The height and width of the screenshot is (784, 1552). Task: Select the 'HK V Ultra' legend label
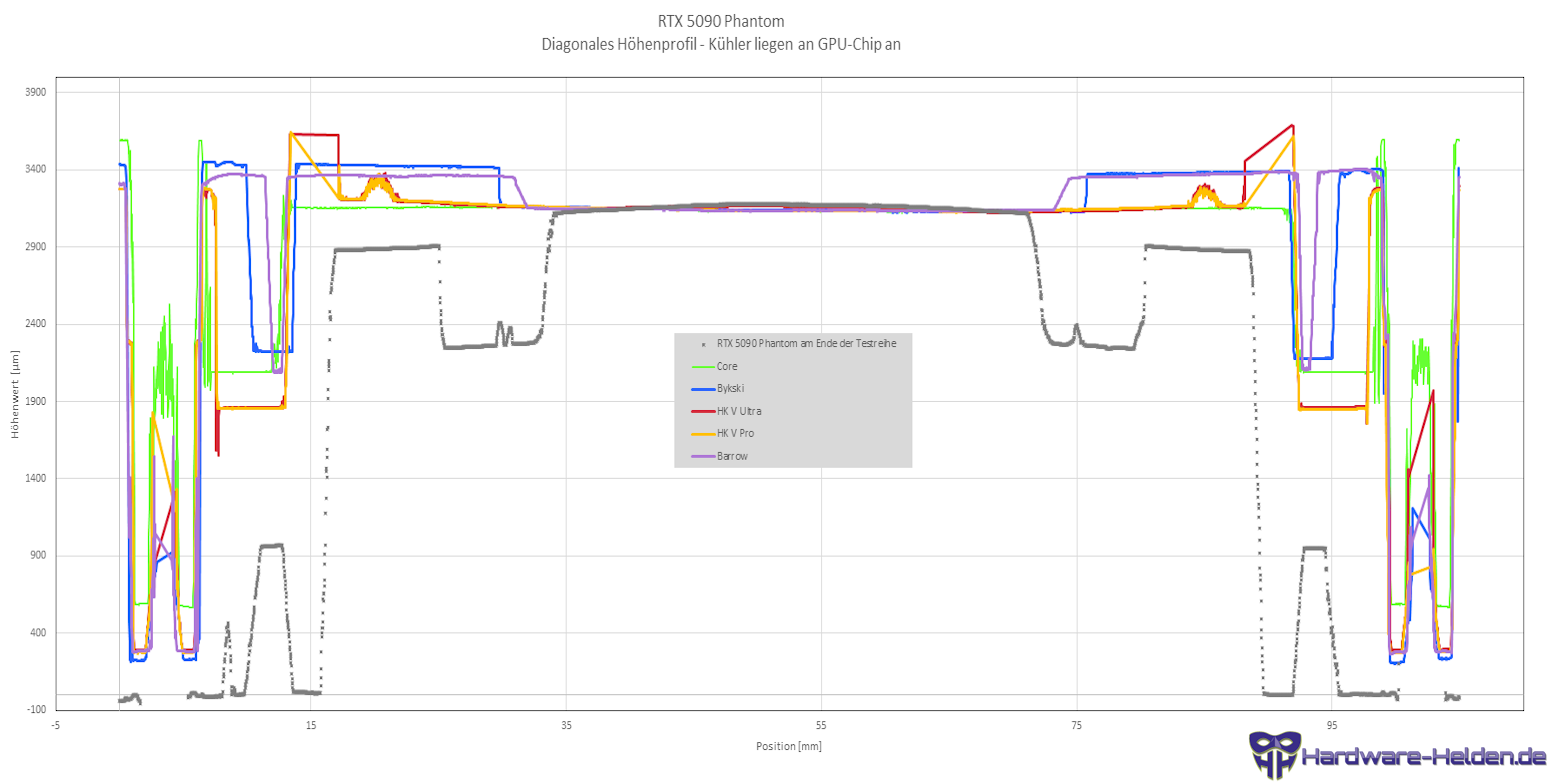(739, 411)
